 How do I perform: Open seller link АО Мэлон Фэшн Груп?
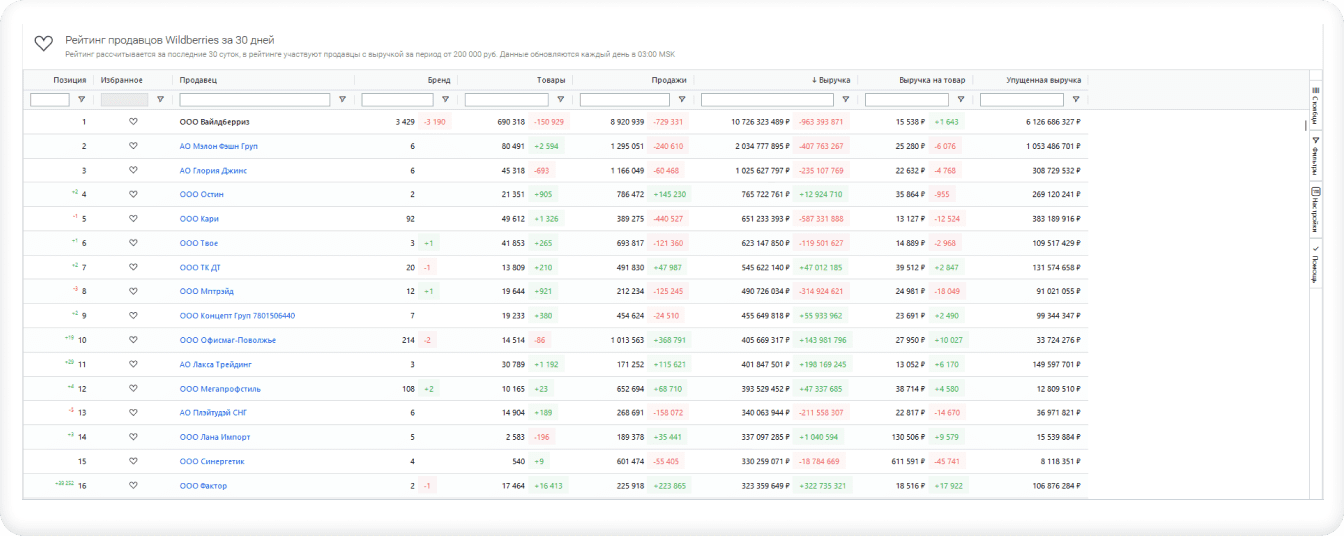pos(218,146)
